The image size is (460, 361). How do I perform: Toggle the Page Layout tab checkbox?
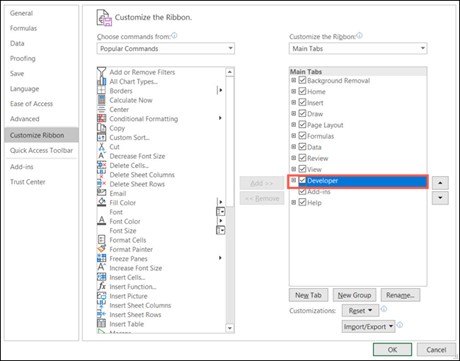(302, 124)
